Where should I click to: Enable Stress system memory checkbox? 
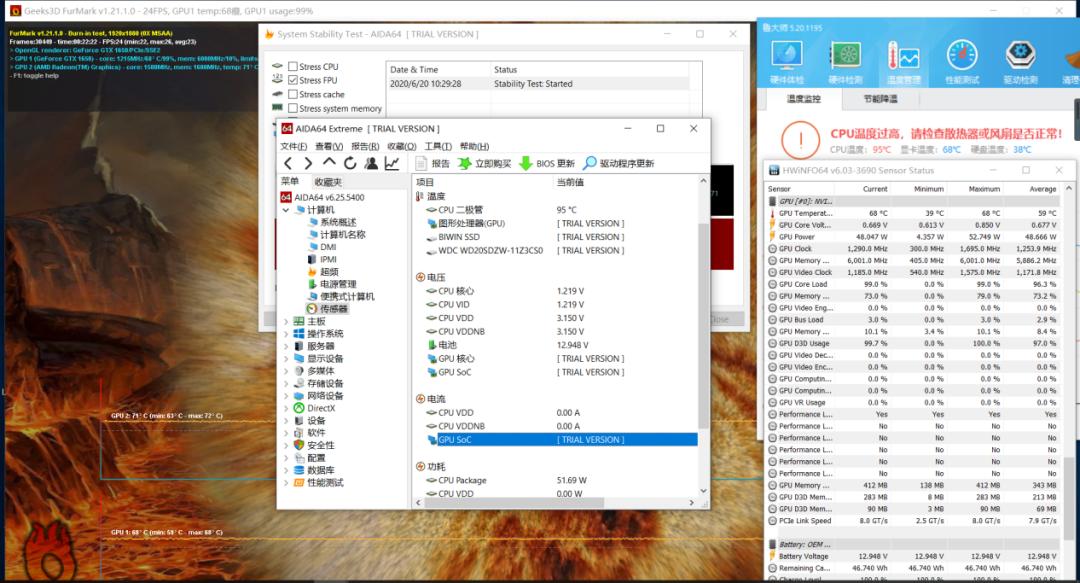click(x=293, y=108)
